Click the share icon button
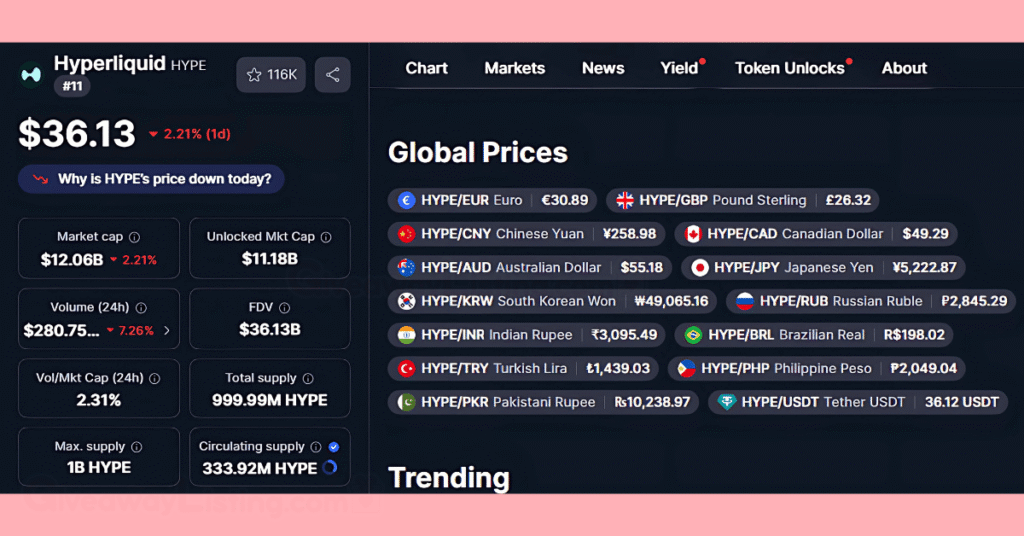This screenshot has height=536, width=1024. pos(332,74)
